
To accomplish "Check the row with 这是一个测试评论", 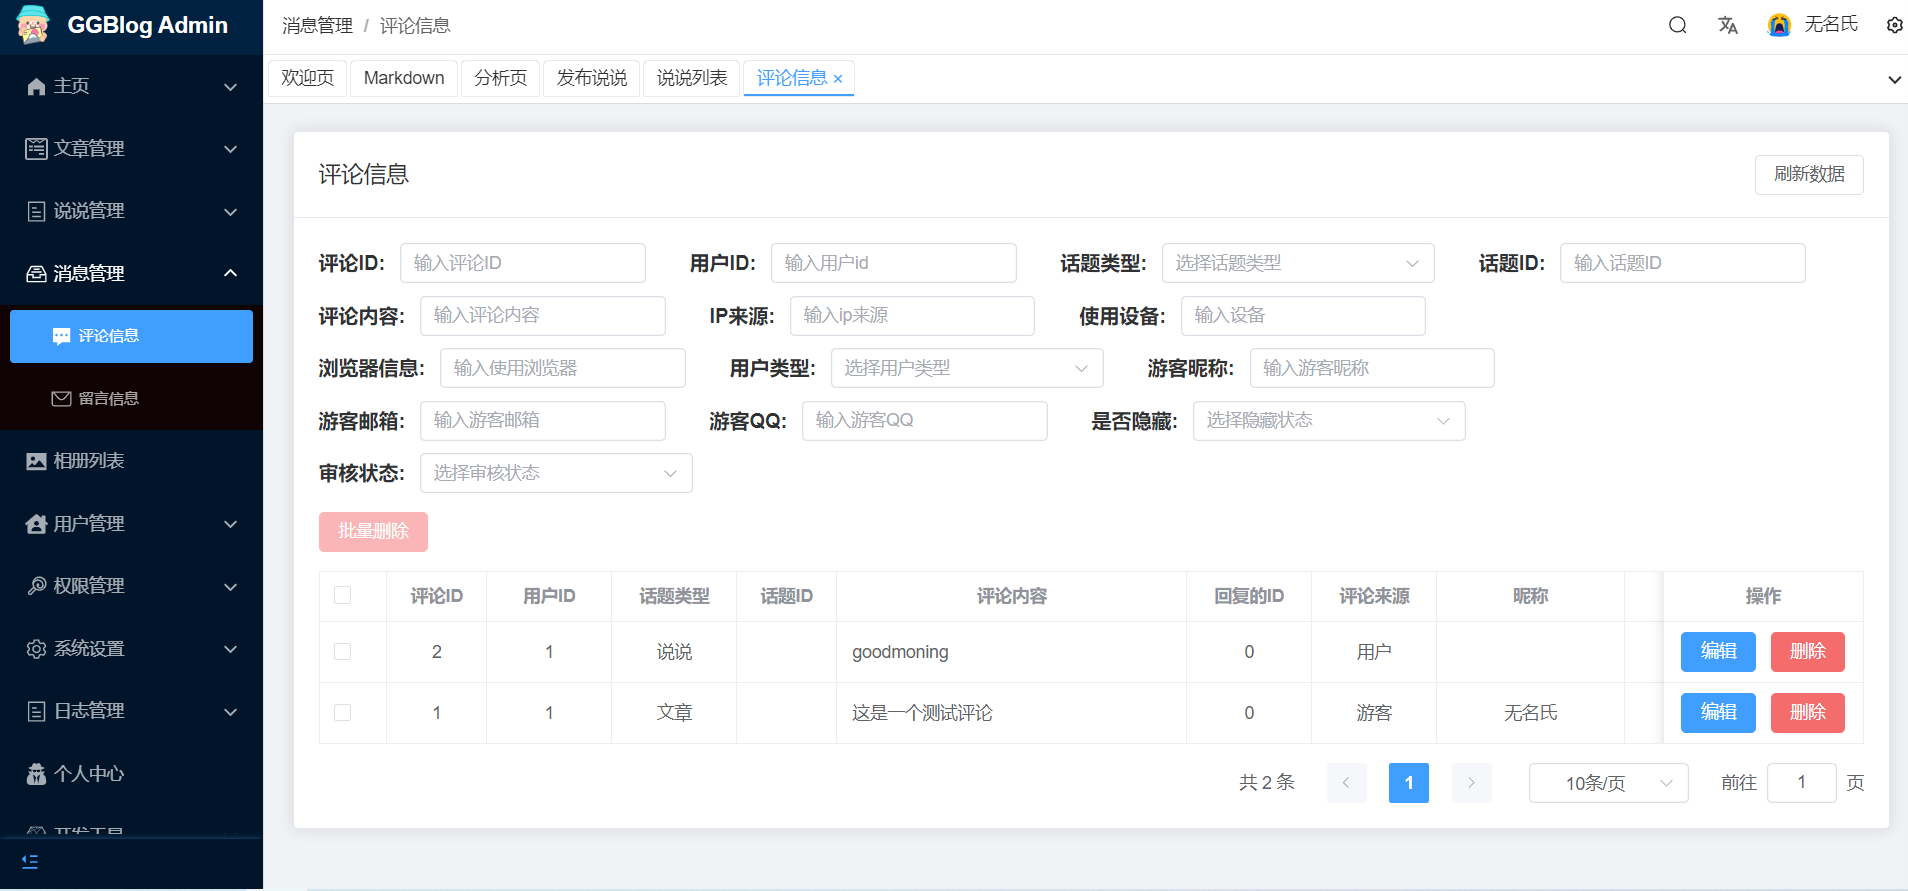I will pos(343,713).
